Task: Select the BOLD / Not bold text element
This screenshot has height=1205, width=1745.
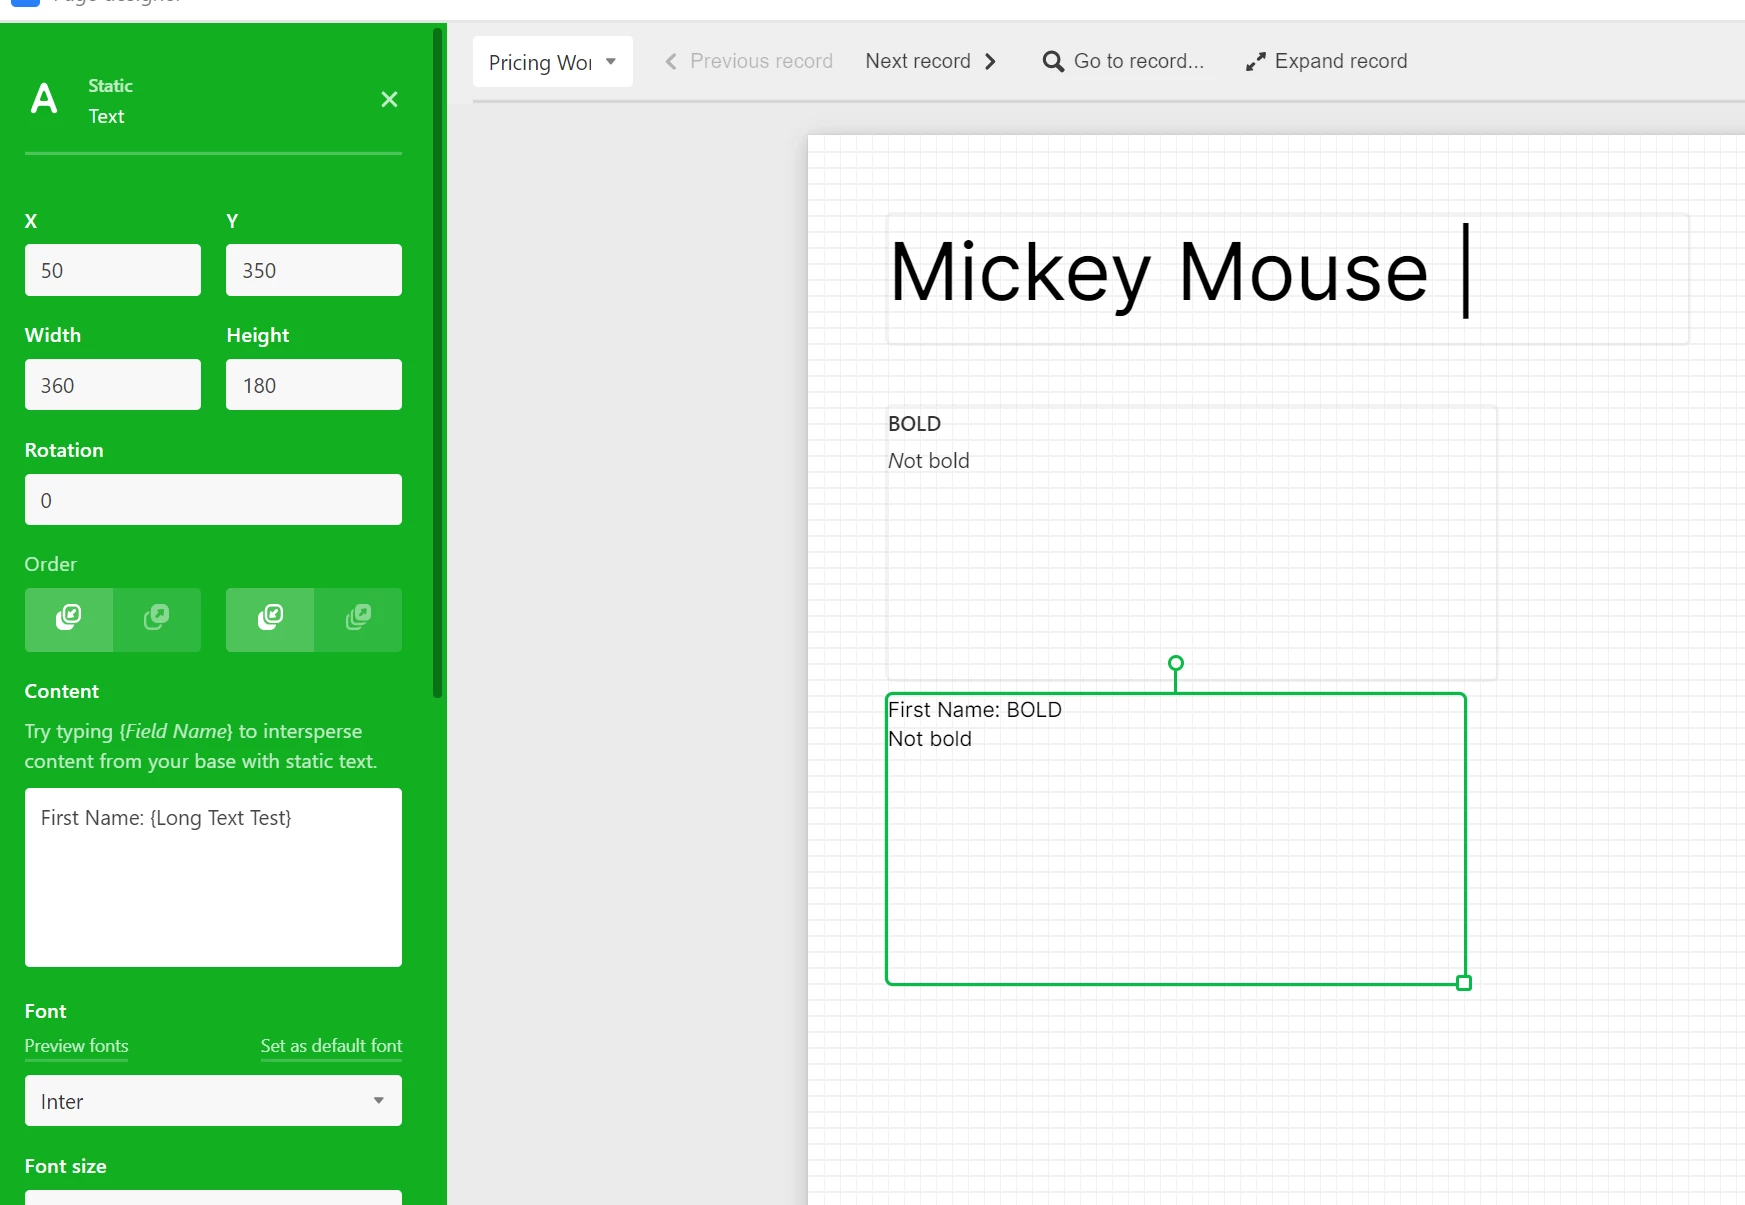Action: [x=1191, y=543]
